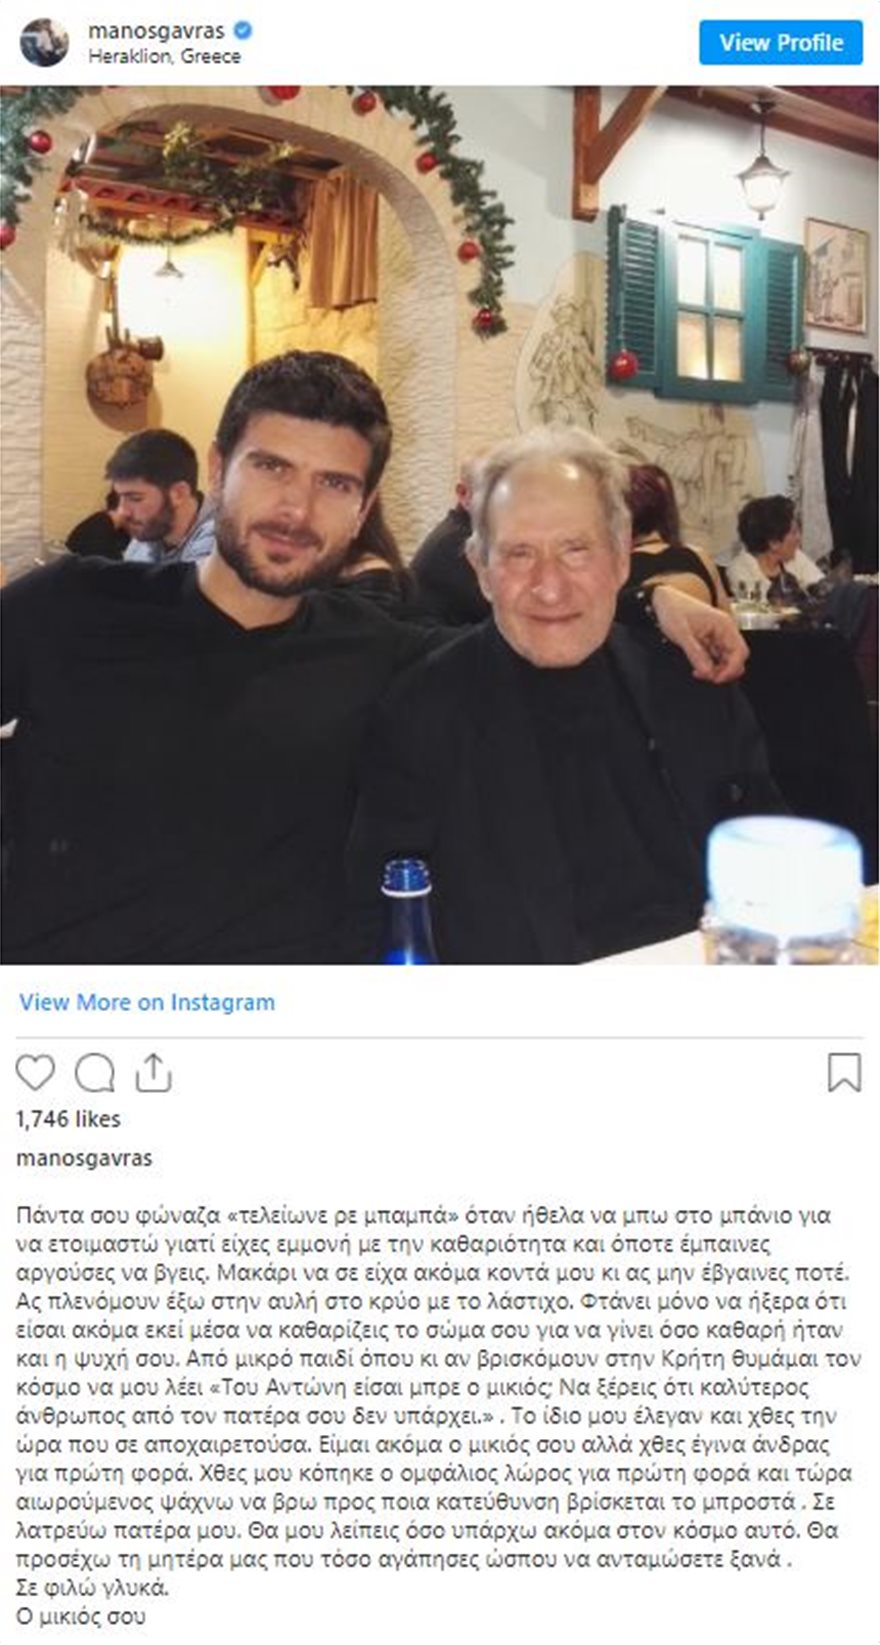Click the closing line "Ο μικιός σου"

[82, 1617]
